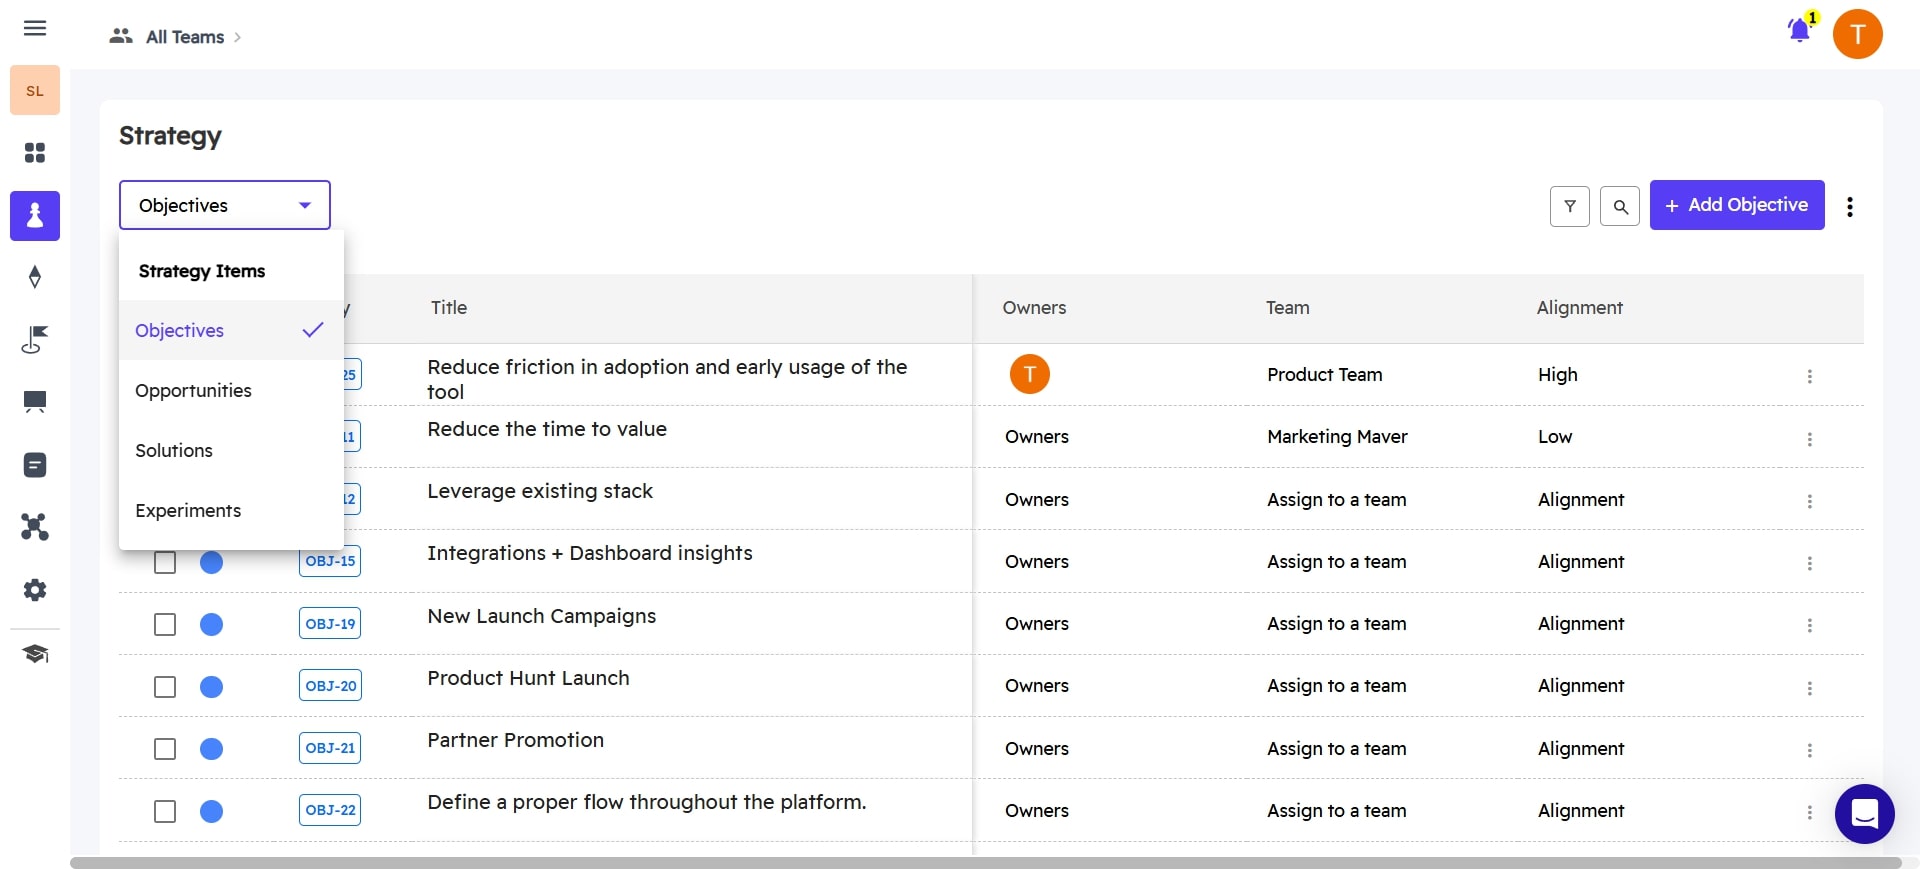Open the notifications bell
This screenshot has width=1920, height=869.
pos(1800,30)
